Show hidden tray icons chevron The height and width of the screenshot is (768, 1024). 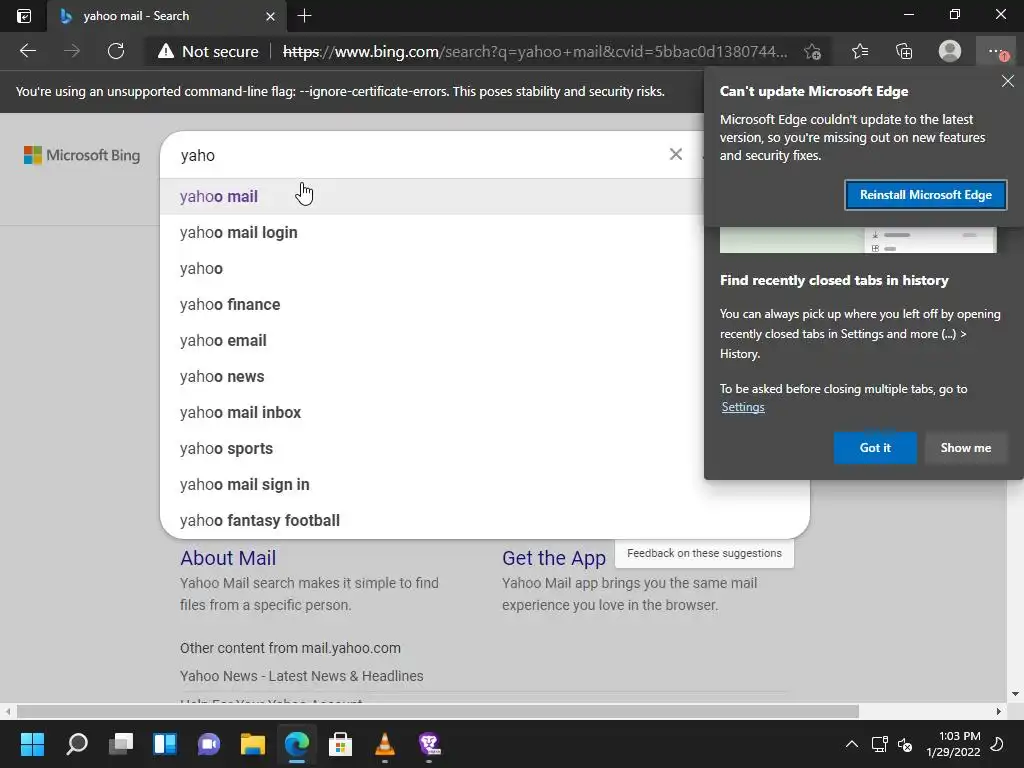852,744
